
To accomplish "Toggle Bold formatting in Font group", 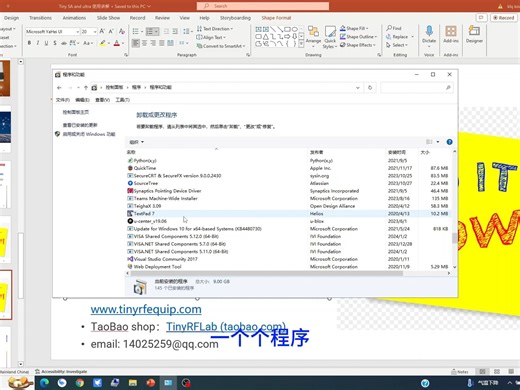I will coord(29,43).
